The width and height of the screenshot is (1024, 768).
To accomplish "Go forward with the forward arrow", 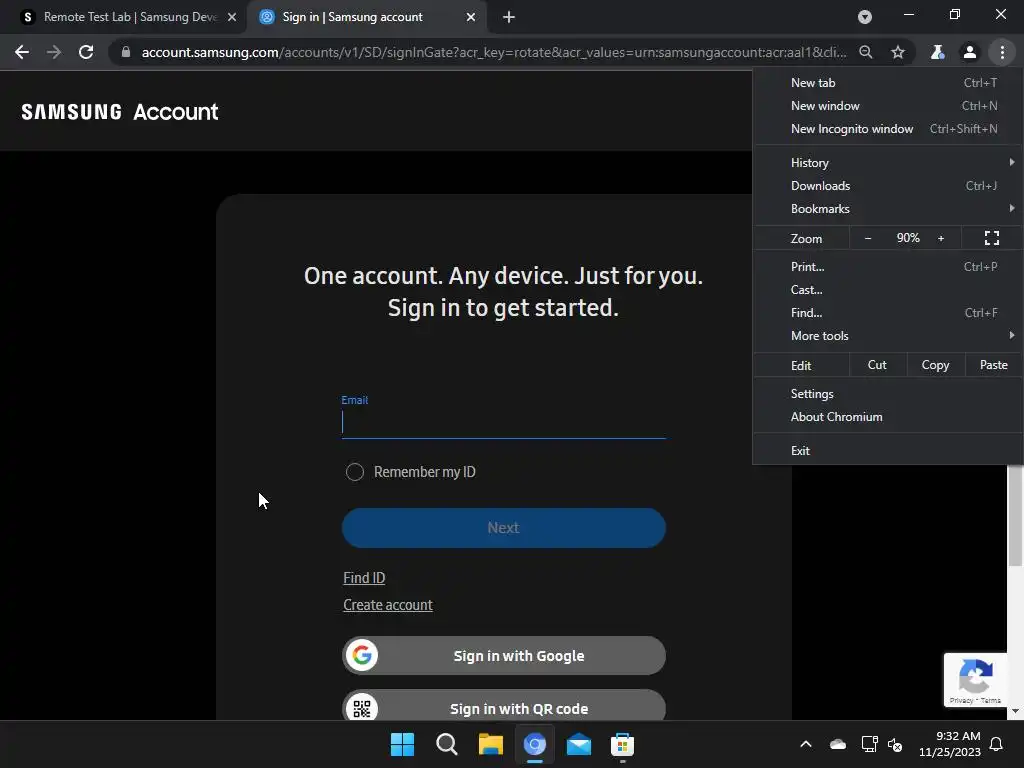I will 54,52.
